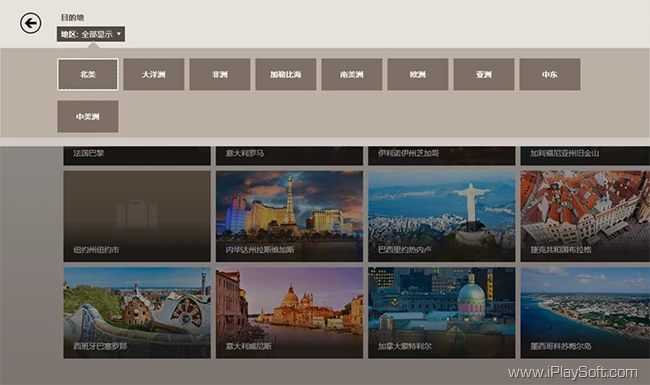The width and height of the screenshot is (650, 385).
Task: View the 西班牙巴塞罗那 destination
Action: coord(137,312)
